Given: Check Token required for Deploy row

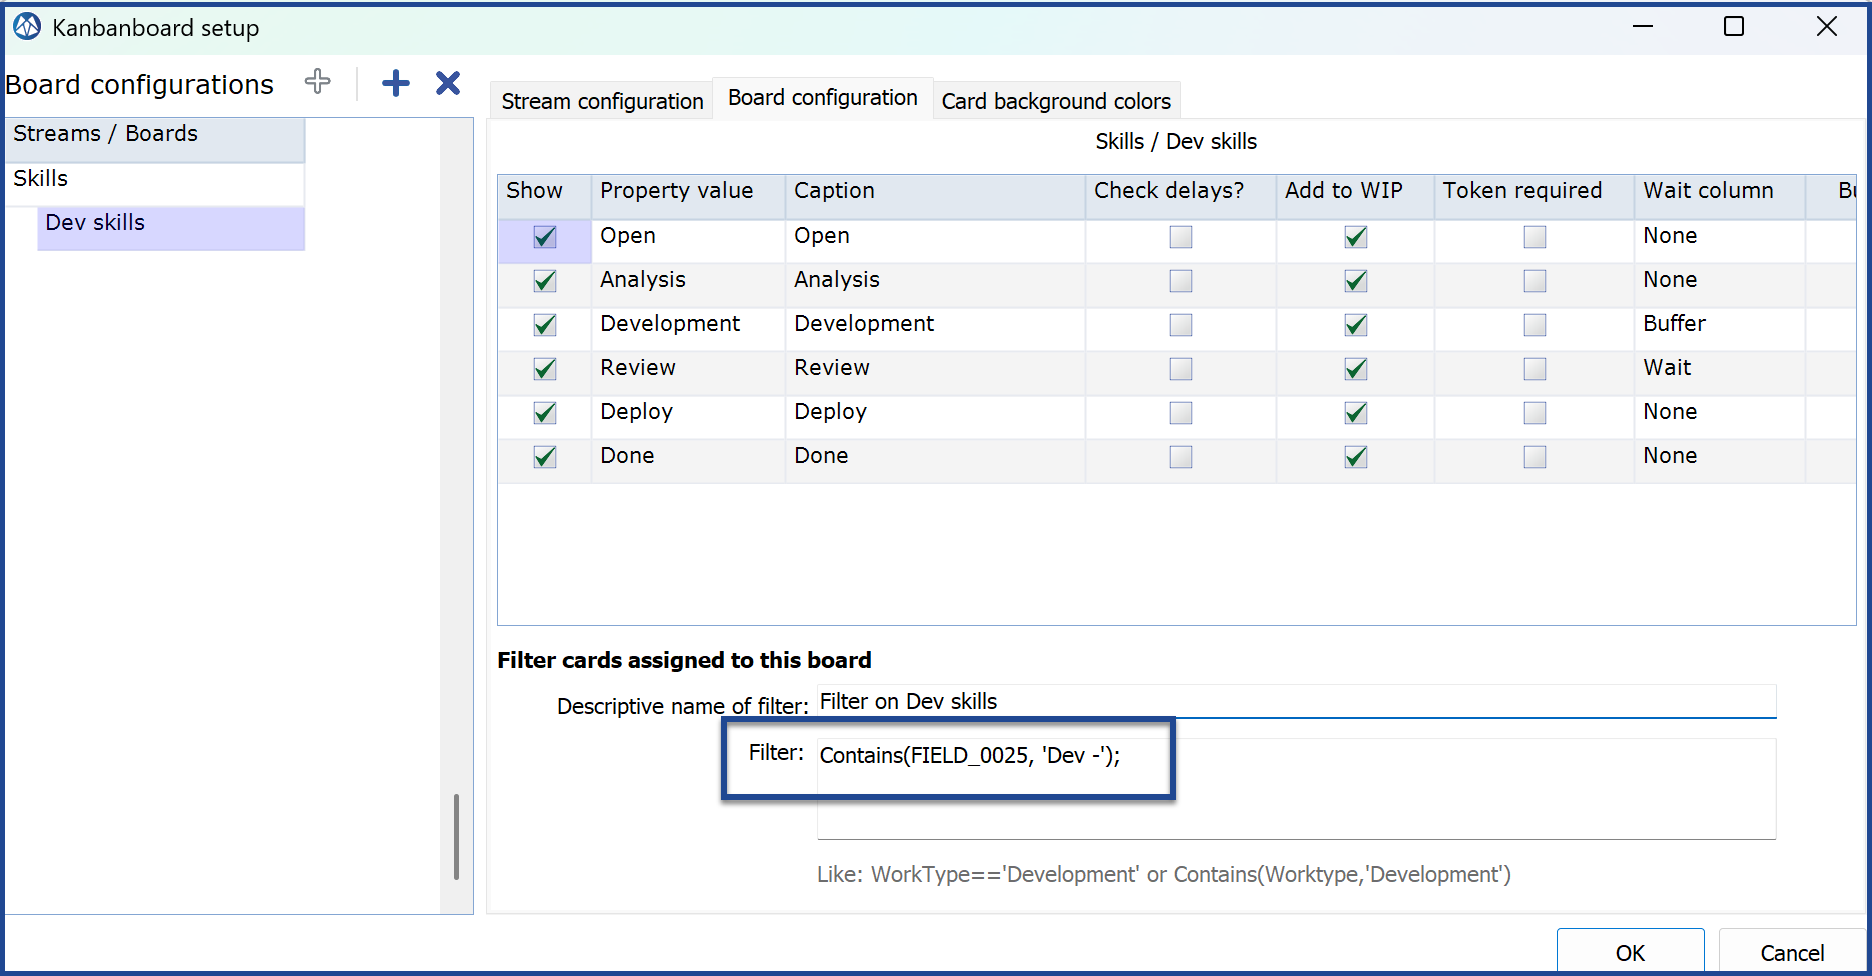Looking at the screenshot, I should (x=1535, y=413).
